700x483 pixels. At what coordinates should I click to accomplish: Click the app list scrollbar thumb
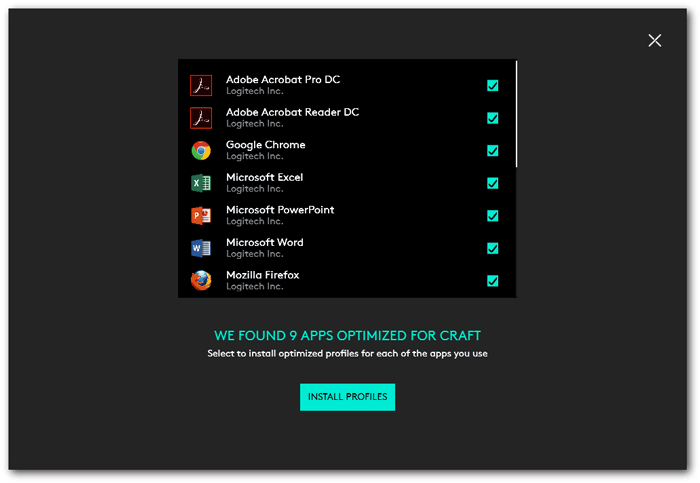pyautogui.click(x=517, y=114)
